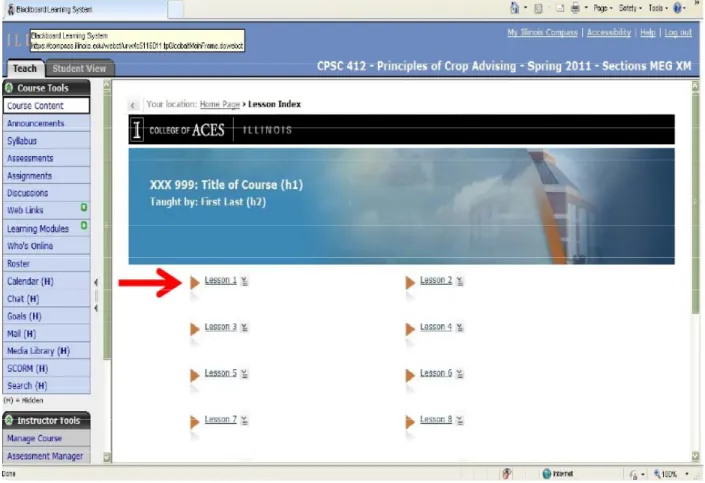This screenshot has width=705, height=483.
Task: Collapse the Instructor Tools panel header icon
Action: (9, 420)
